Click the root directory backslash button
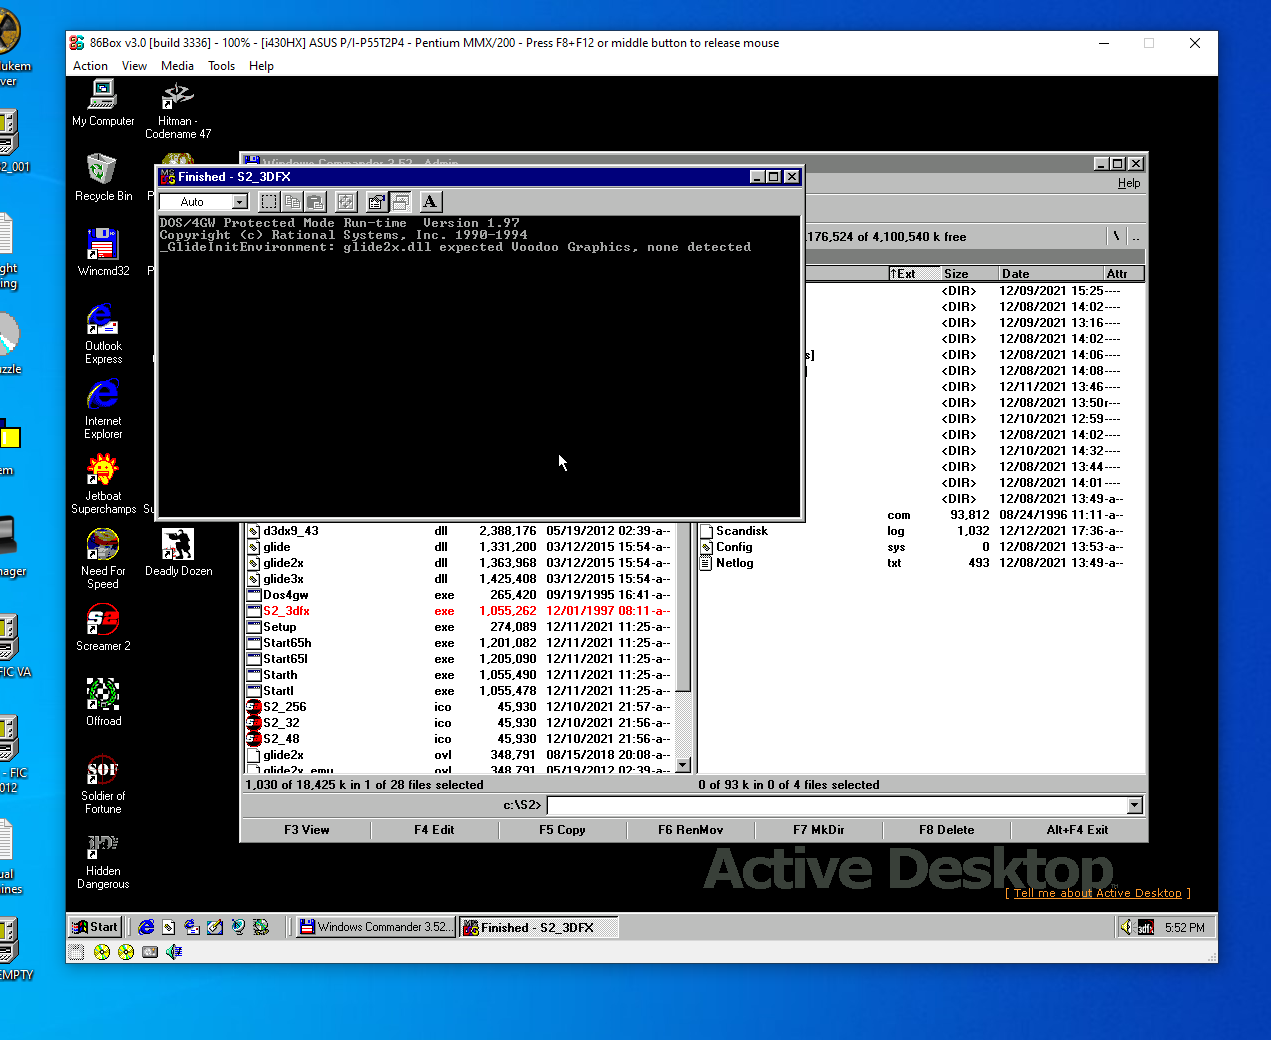 [1115, 236]
